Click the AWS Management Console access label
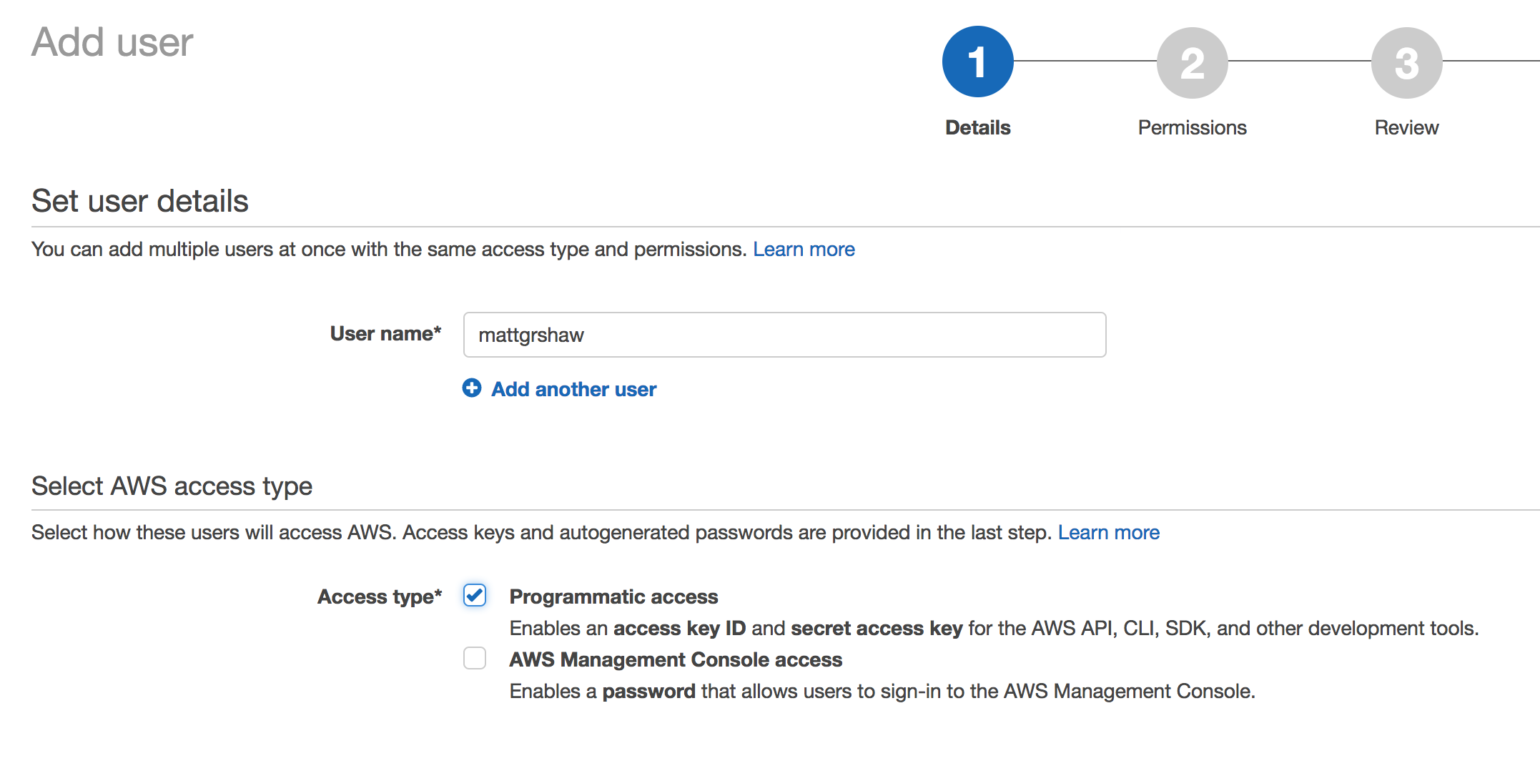 coord(676,660)
